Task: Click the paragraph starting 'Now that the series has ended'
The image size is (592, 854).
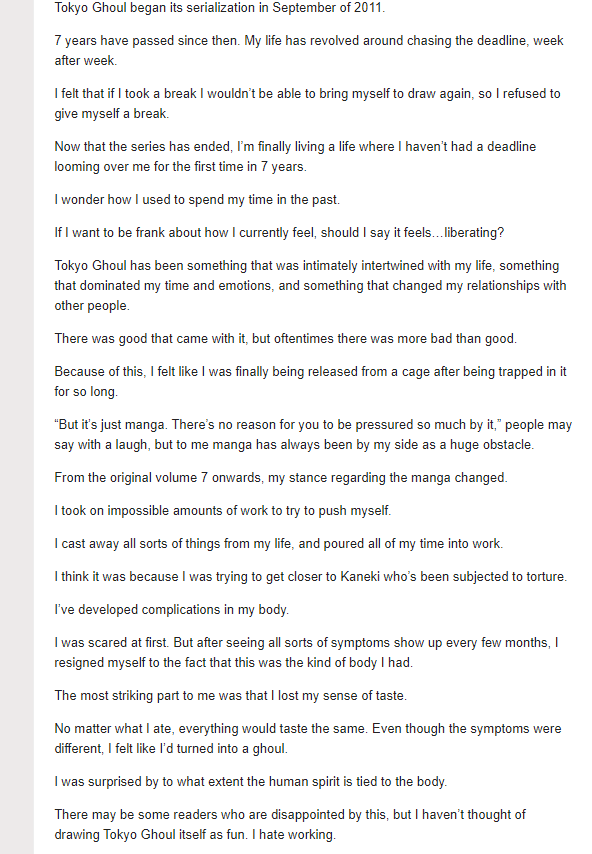Action: coord(295,156)
